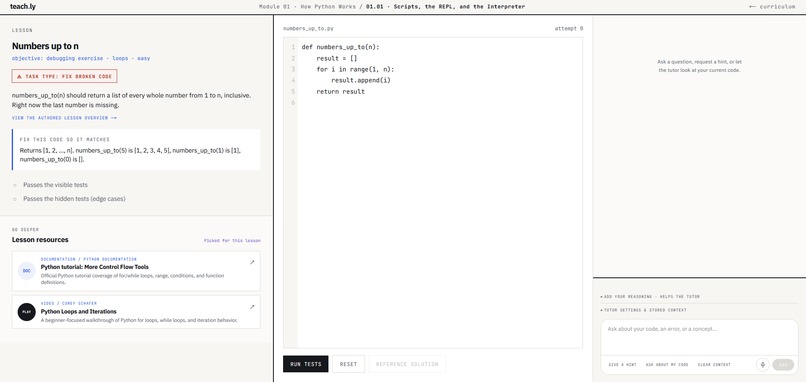The width and height of the screenshot is (806, 382).
Task: Request a hint with Give a Hint
Action: (622, 365)
